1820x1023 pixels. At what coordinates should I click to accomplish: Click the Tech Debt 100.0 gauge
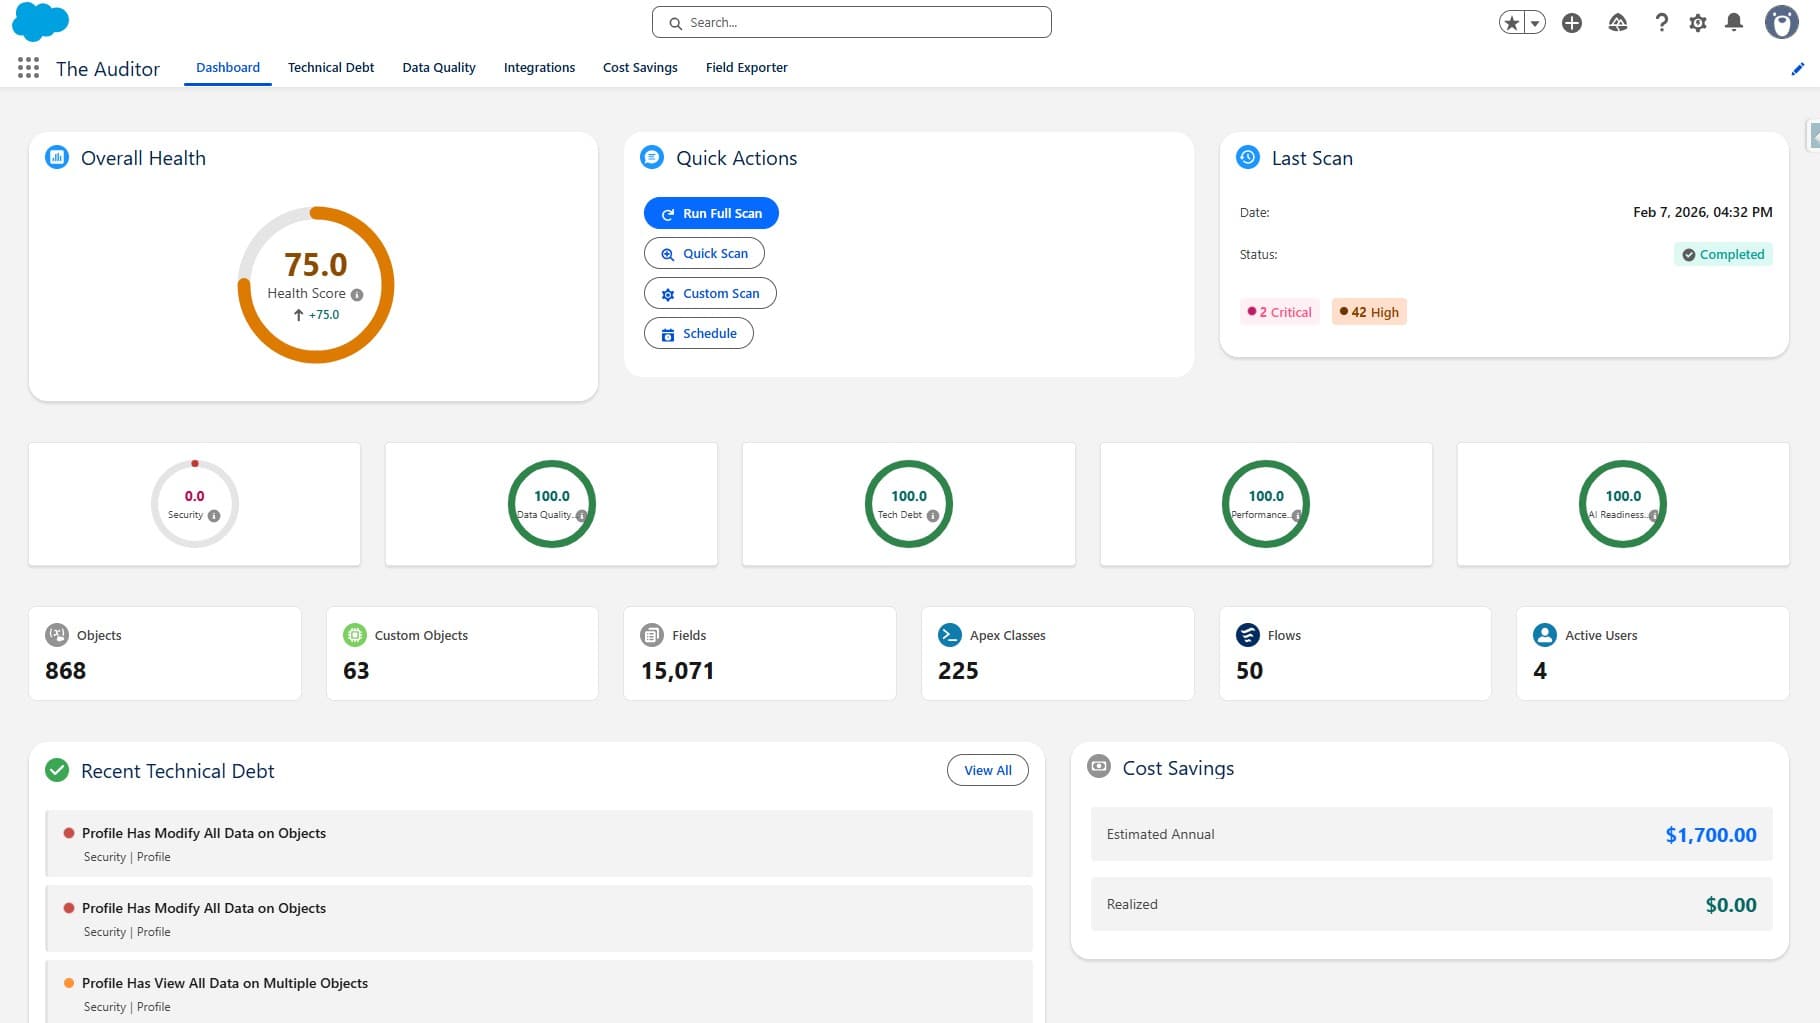pyautogui.click(x=909, y=503)
